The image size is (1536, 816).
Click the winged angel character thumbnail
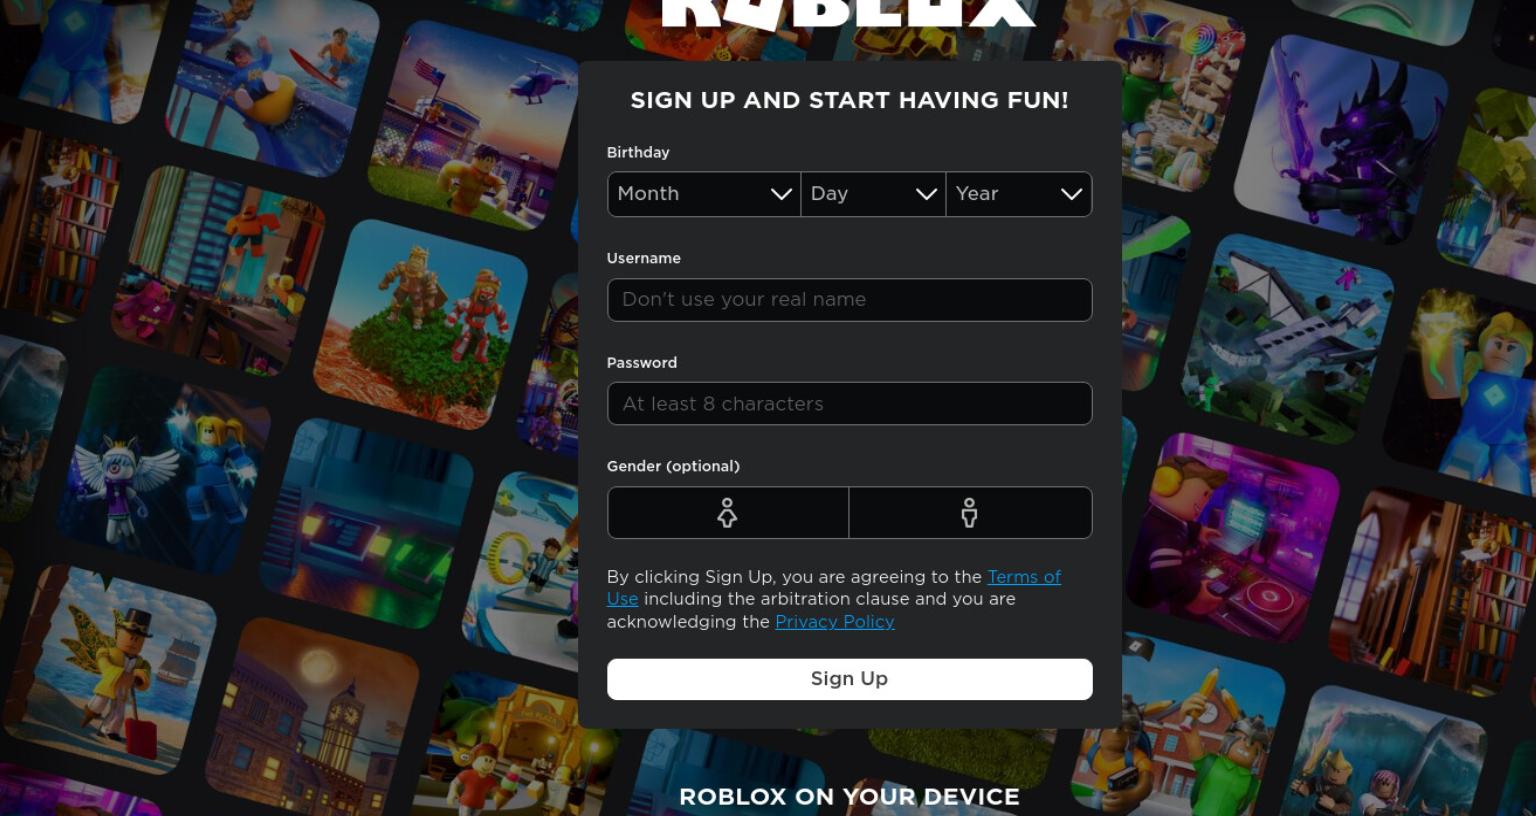pyautogui.click(x=163, y=470)
